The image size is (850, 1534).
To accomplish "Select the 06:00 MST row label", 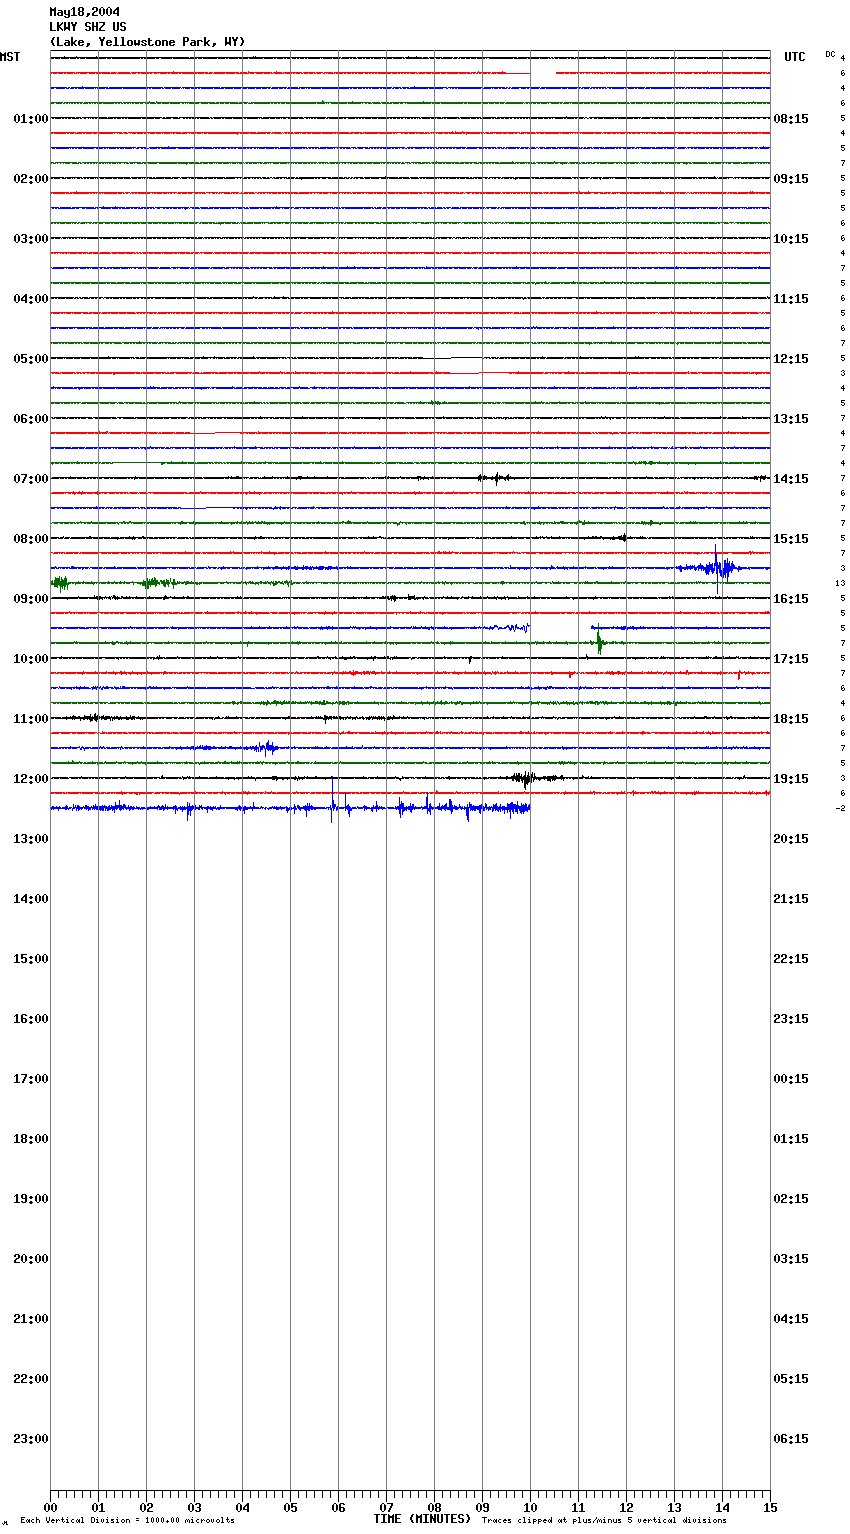I will tap(31, 419).
